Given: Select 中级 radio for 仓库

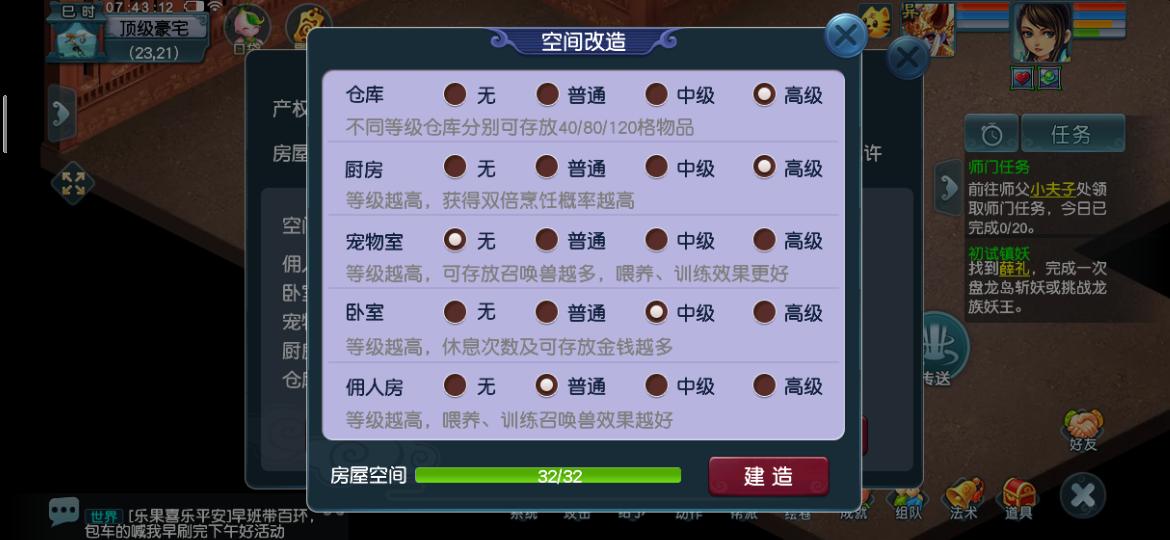Looking at the screenshot, I should click(x=657, y=94).
